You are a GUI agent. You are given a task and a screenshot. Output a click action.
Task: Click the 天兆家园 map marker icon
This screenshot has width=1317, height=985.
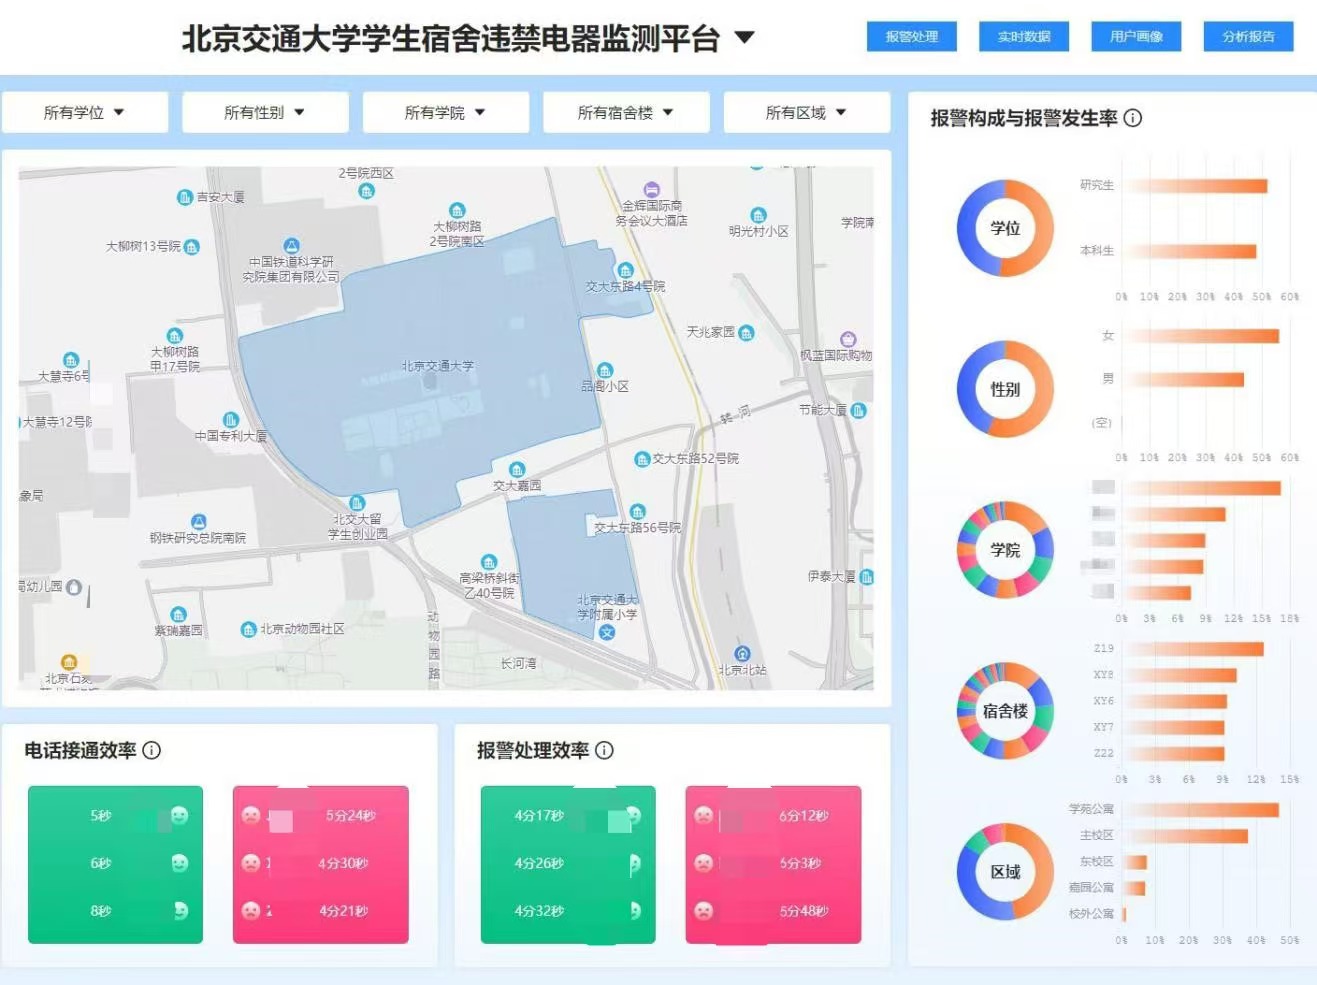[x=746, y=333]
